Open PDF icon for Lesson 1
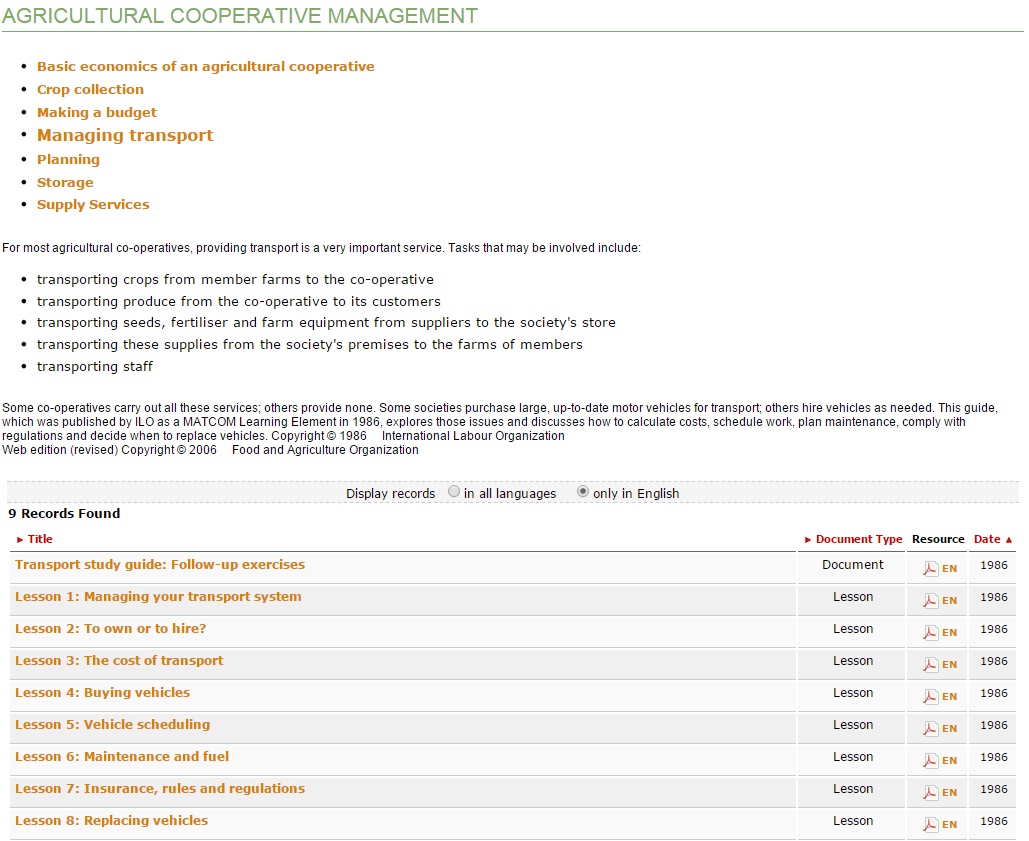This screenshot has height=841, width=1029. (x=930, y=600)
